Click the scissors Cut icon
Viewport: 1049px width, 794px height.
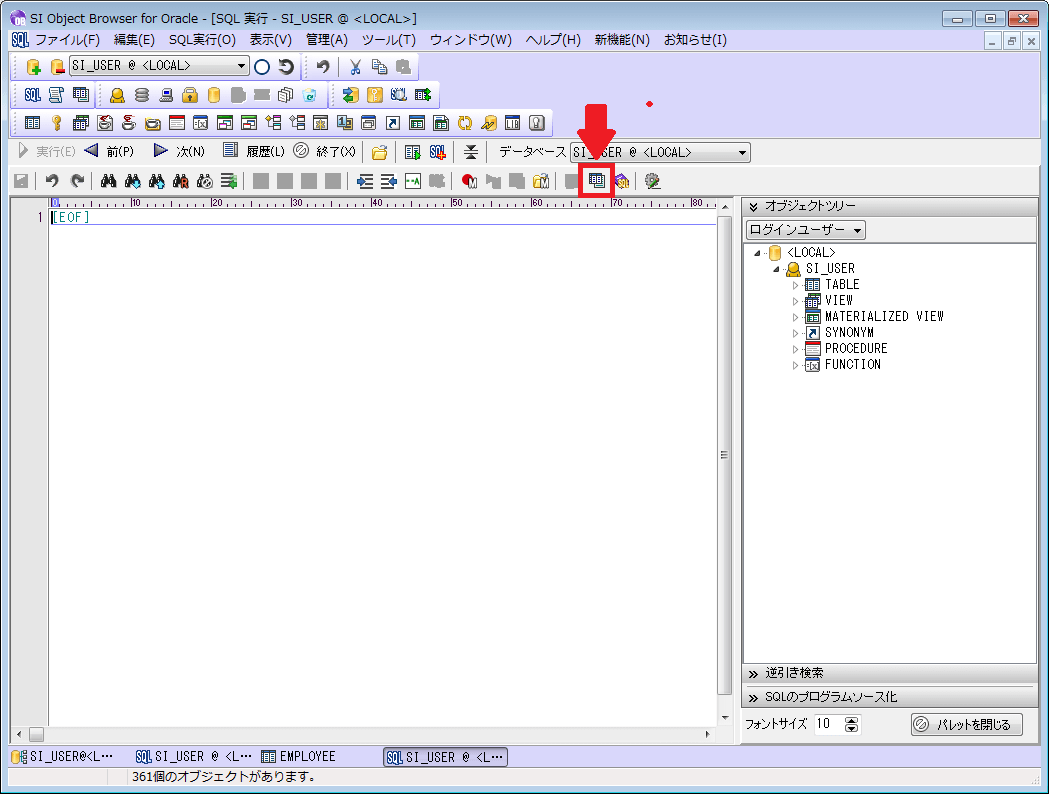354,67
